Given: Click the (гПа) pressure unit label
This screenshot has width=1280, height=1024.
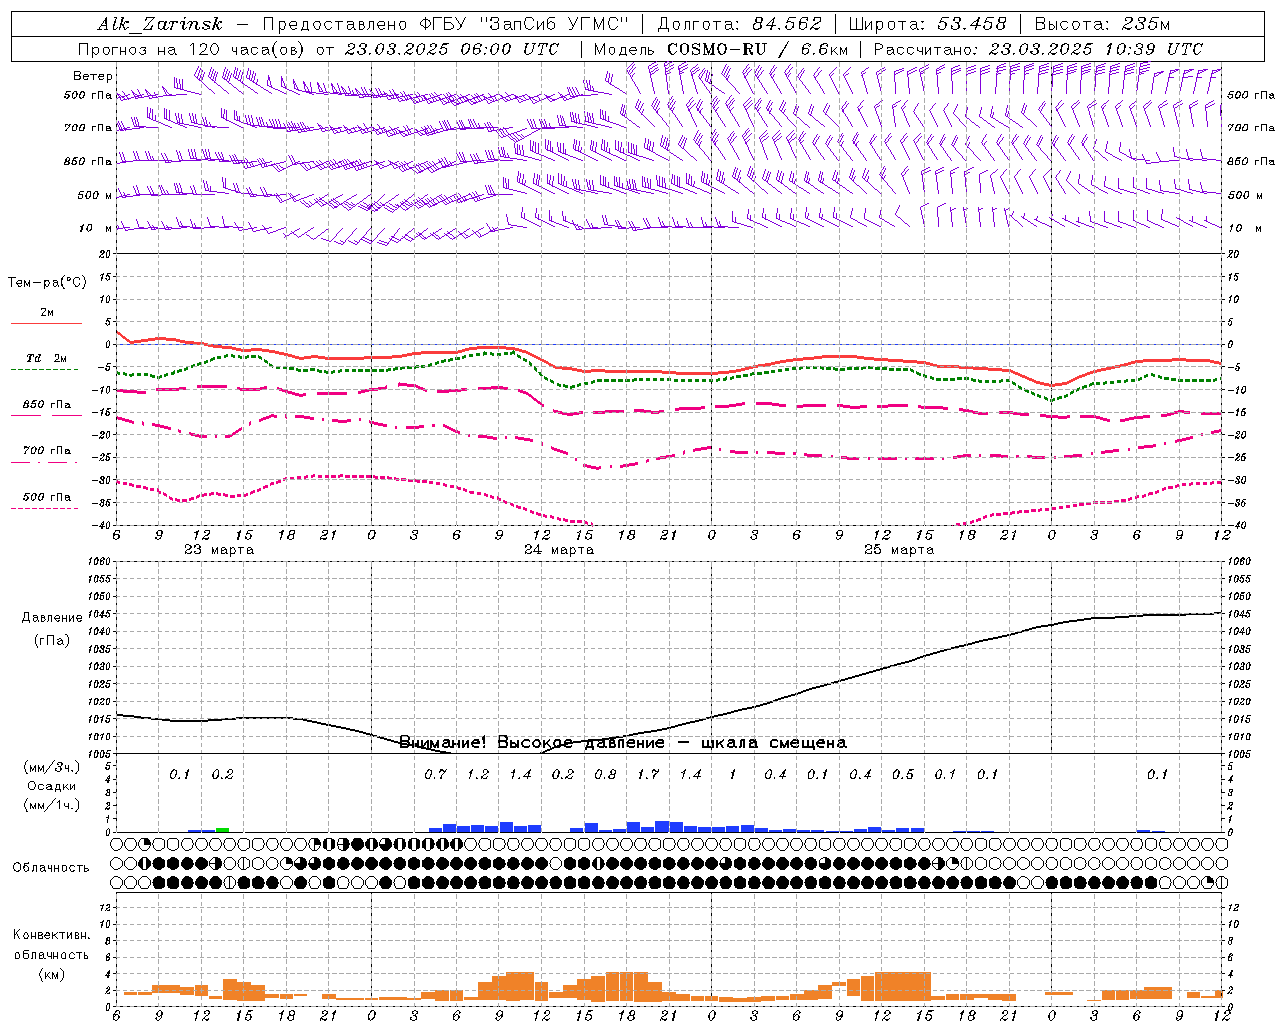Looking at the screenshot, I should click(52, 641).
